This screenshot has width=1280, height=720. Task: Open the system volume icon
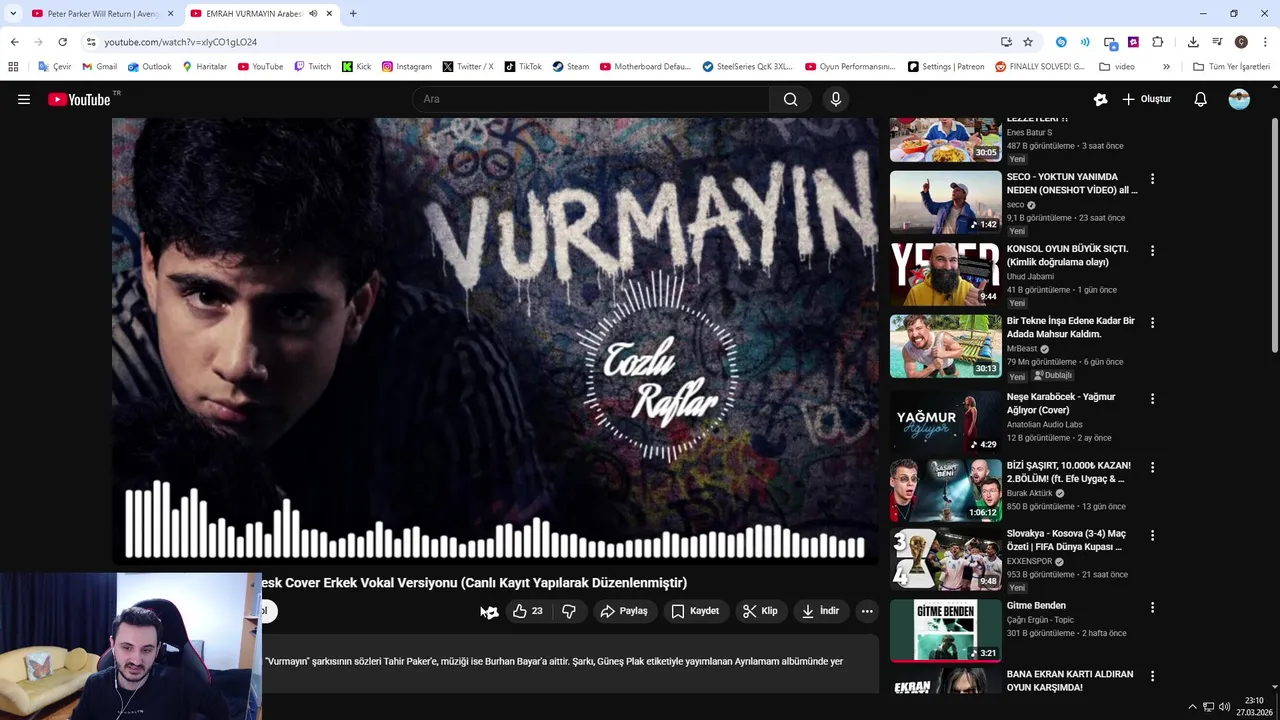coord(1224,707)
